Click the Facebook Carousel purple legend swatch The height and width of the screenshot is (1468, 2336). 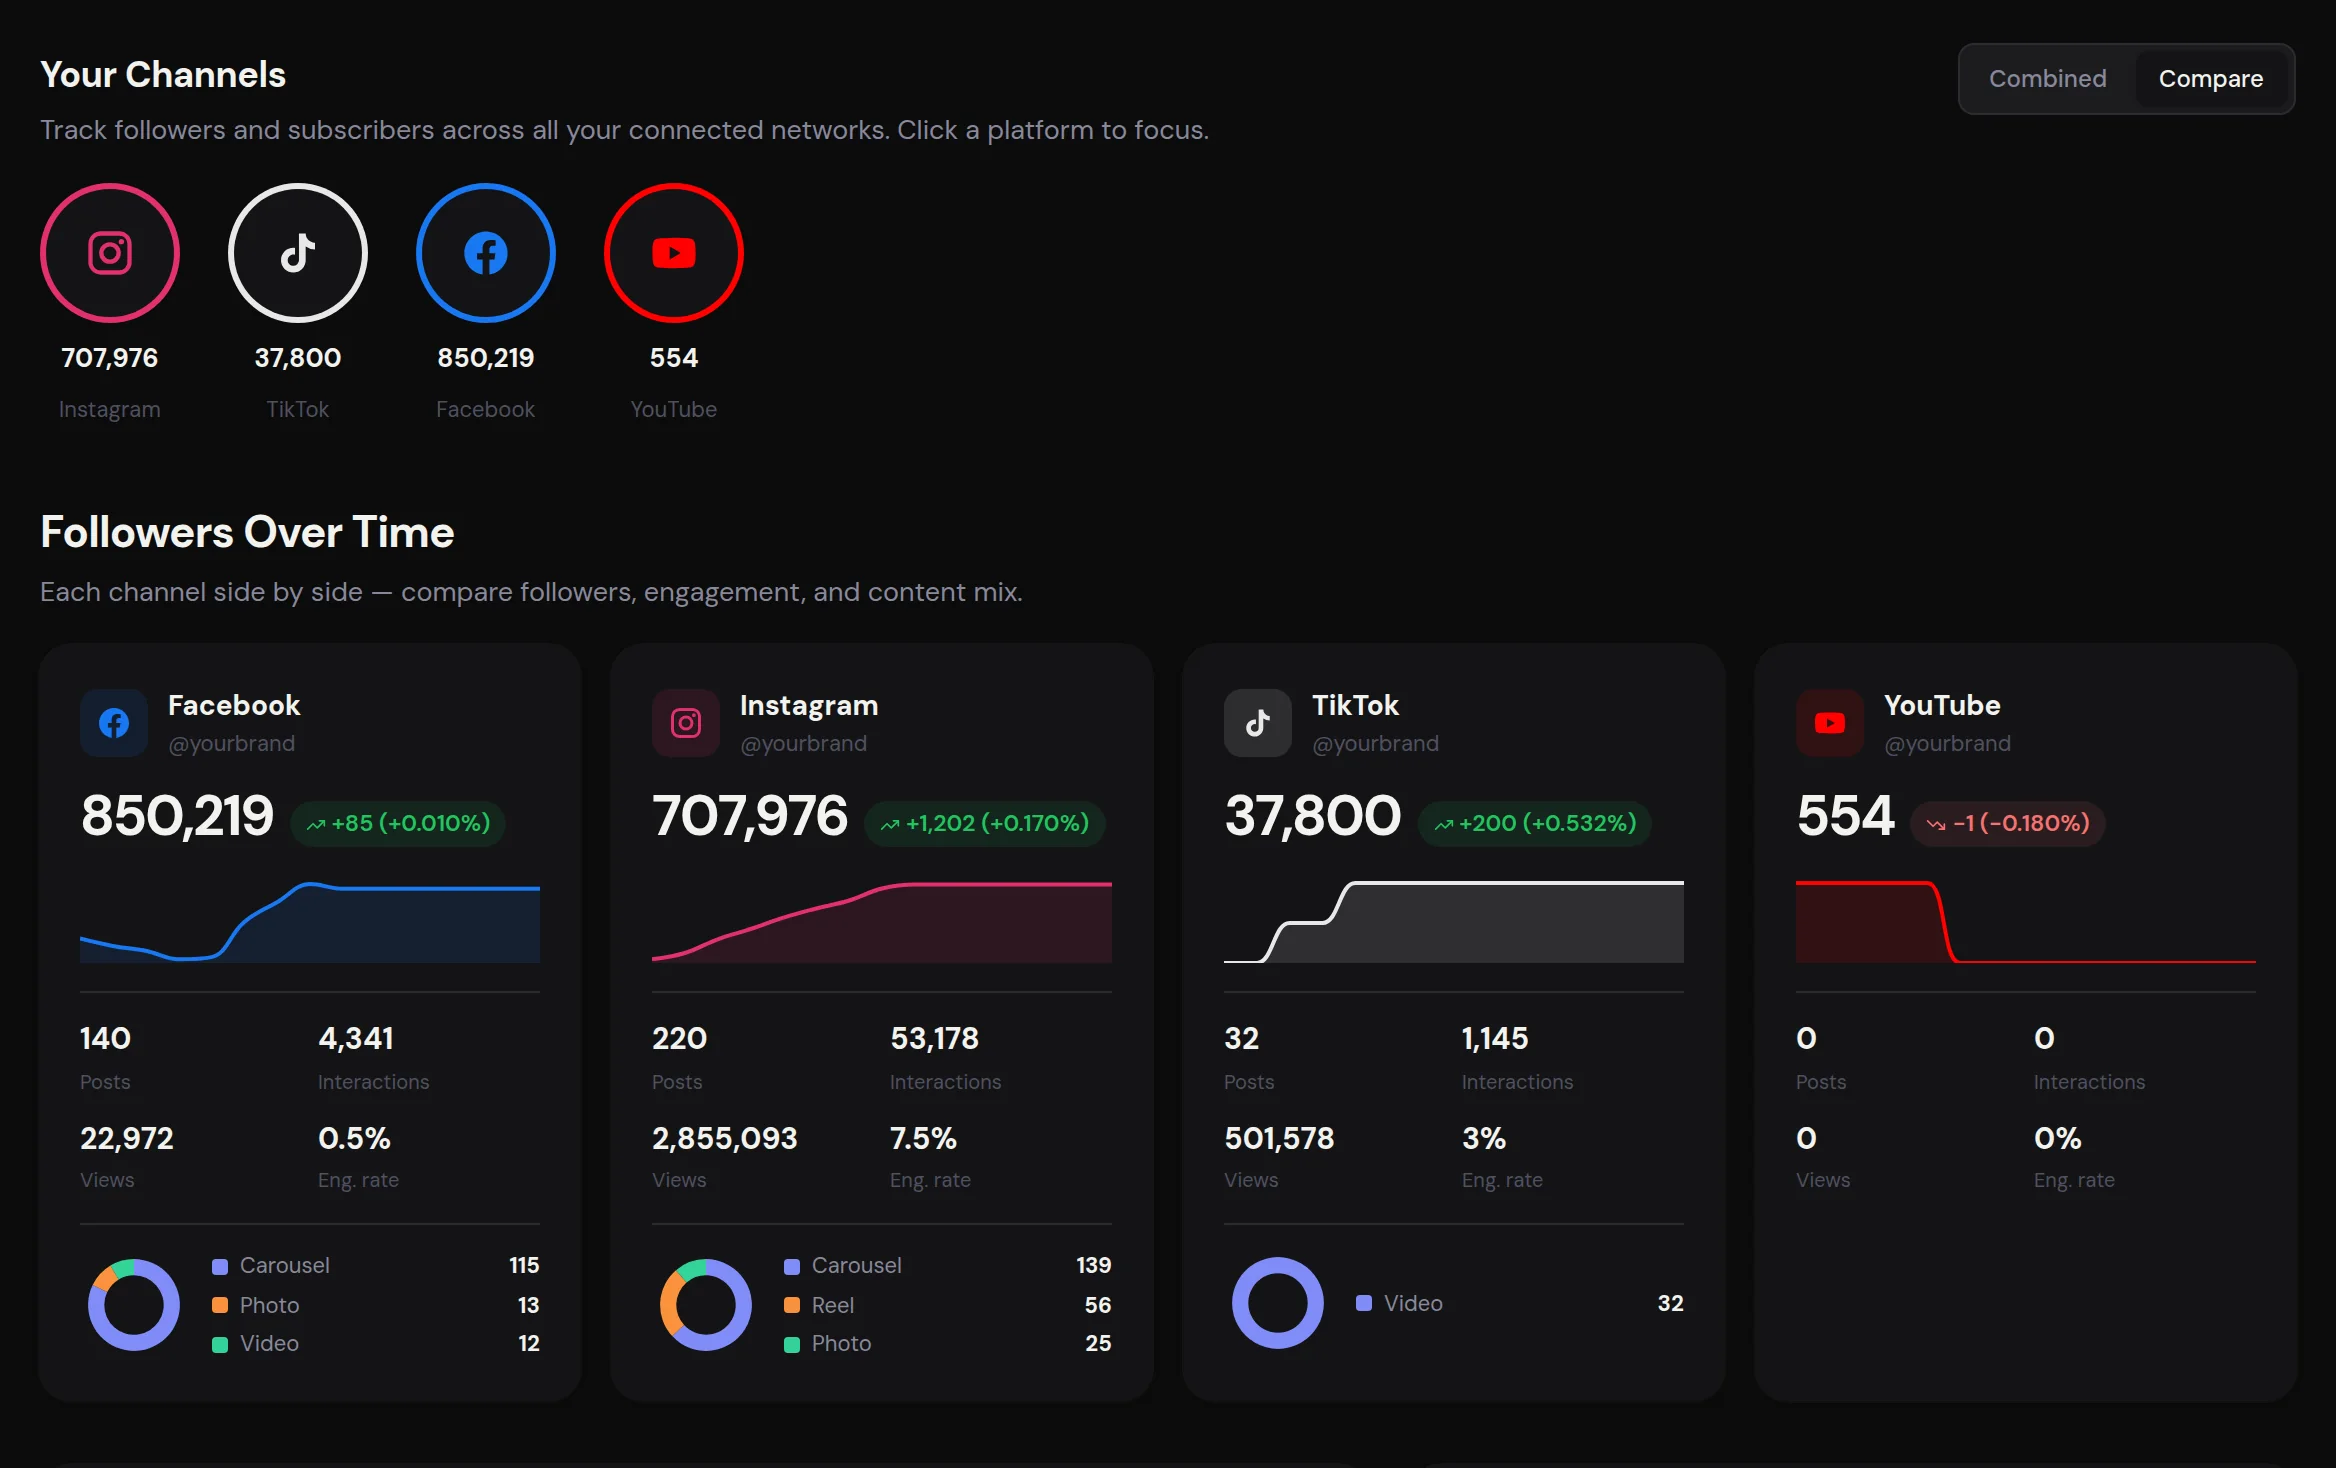[220, 1267]
